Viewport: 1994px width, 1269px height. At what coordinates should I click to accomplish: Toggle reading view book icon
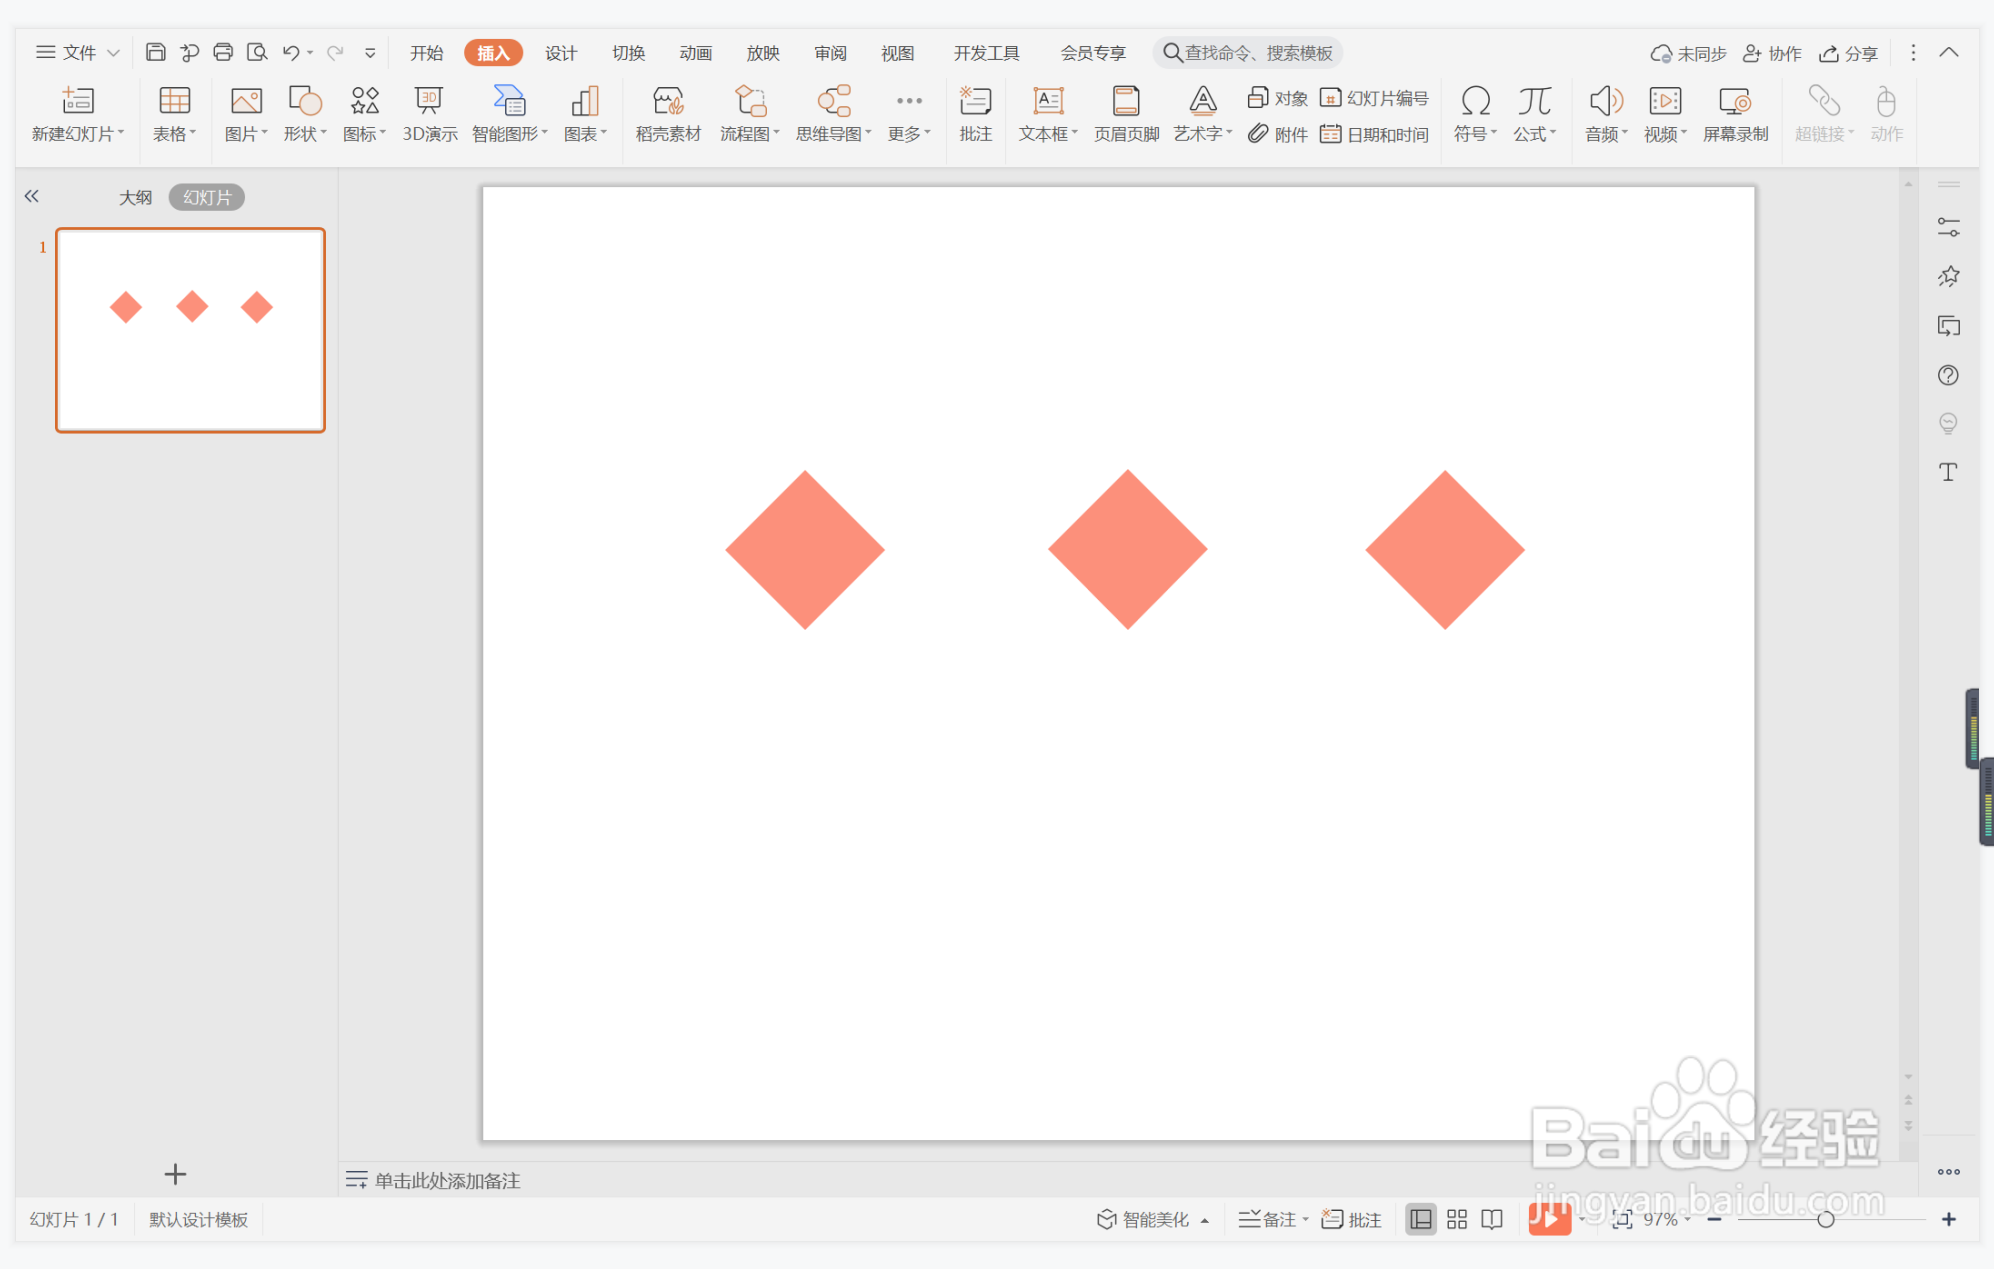click(x=1492, y=1219)
